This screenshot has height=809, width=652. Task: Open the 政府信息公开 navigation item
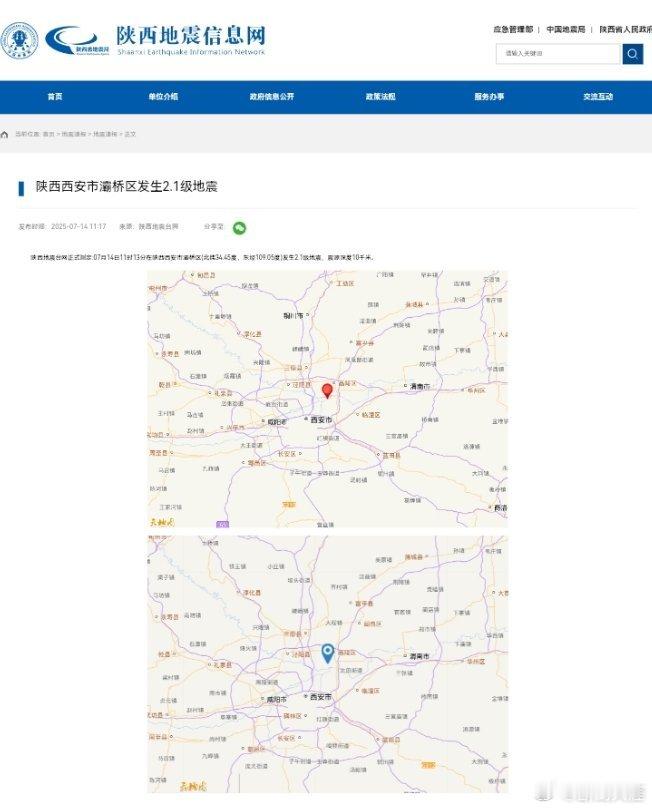tap(272, 96)
